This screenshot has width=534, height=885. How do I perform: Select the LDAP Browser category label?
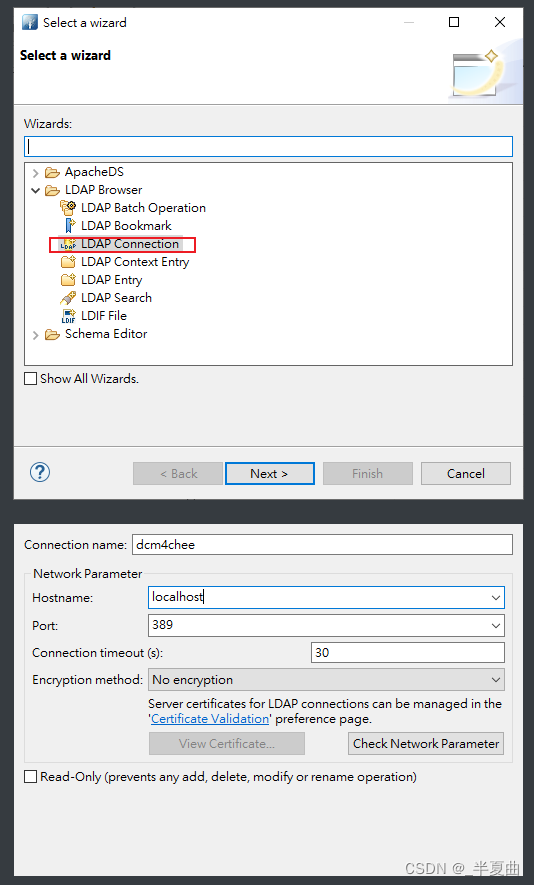pyautogui.click(x=104, y=190)
